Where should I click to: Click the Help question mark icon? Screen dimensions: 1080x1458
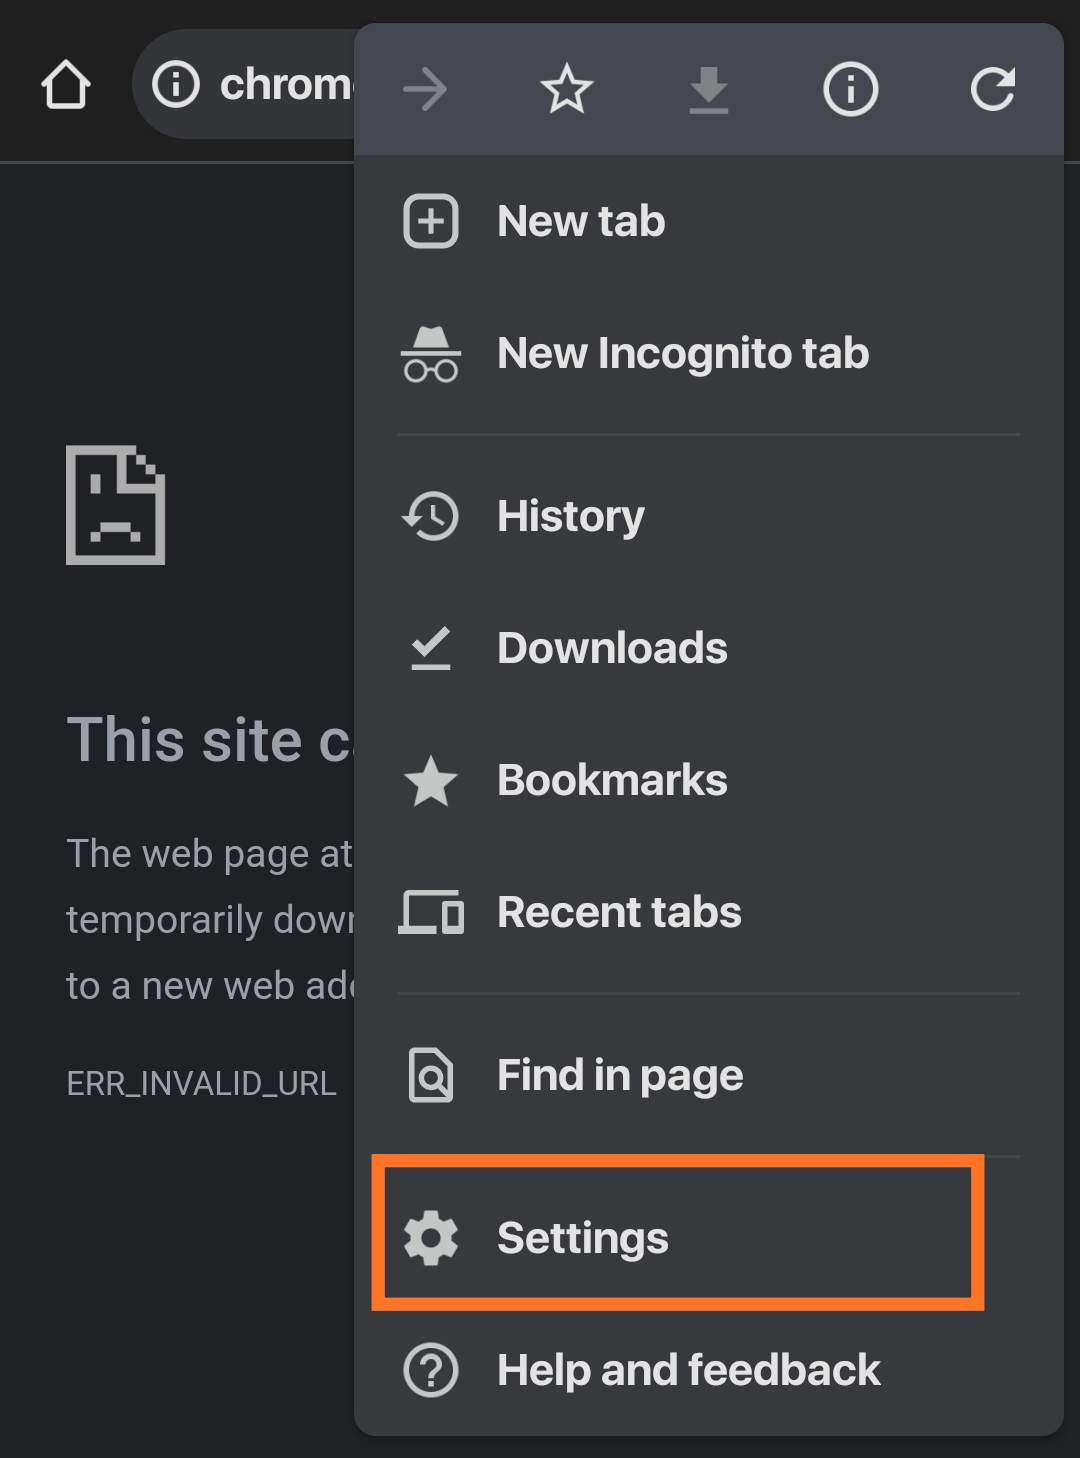[431, 1370]
